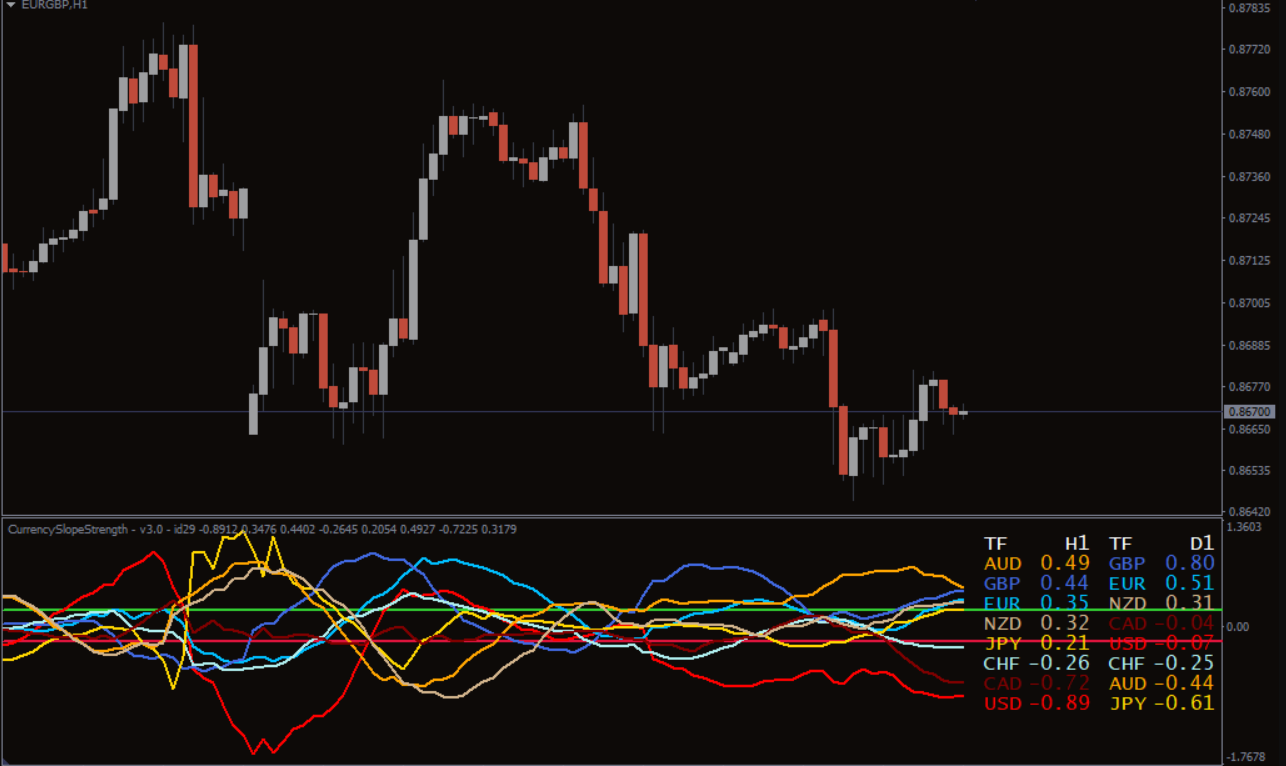Click the 0.87835 label on the price axis
The image size is (1286, 766).
pyautogui.click(x=1248, y=8)
